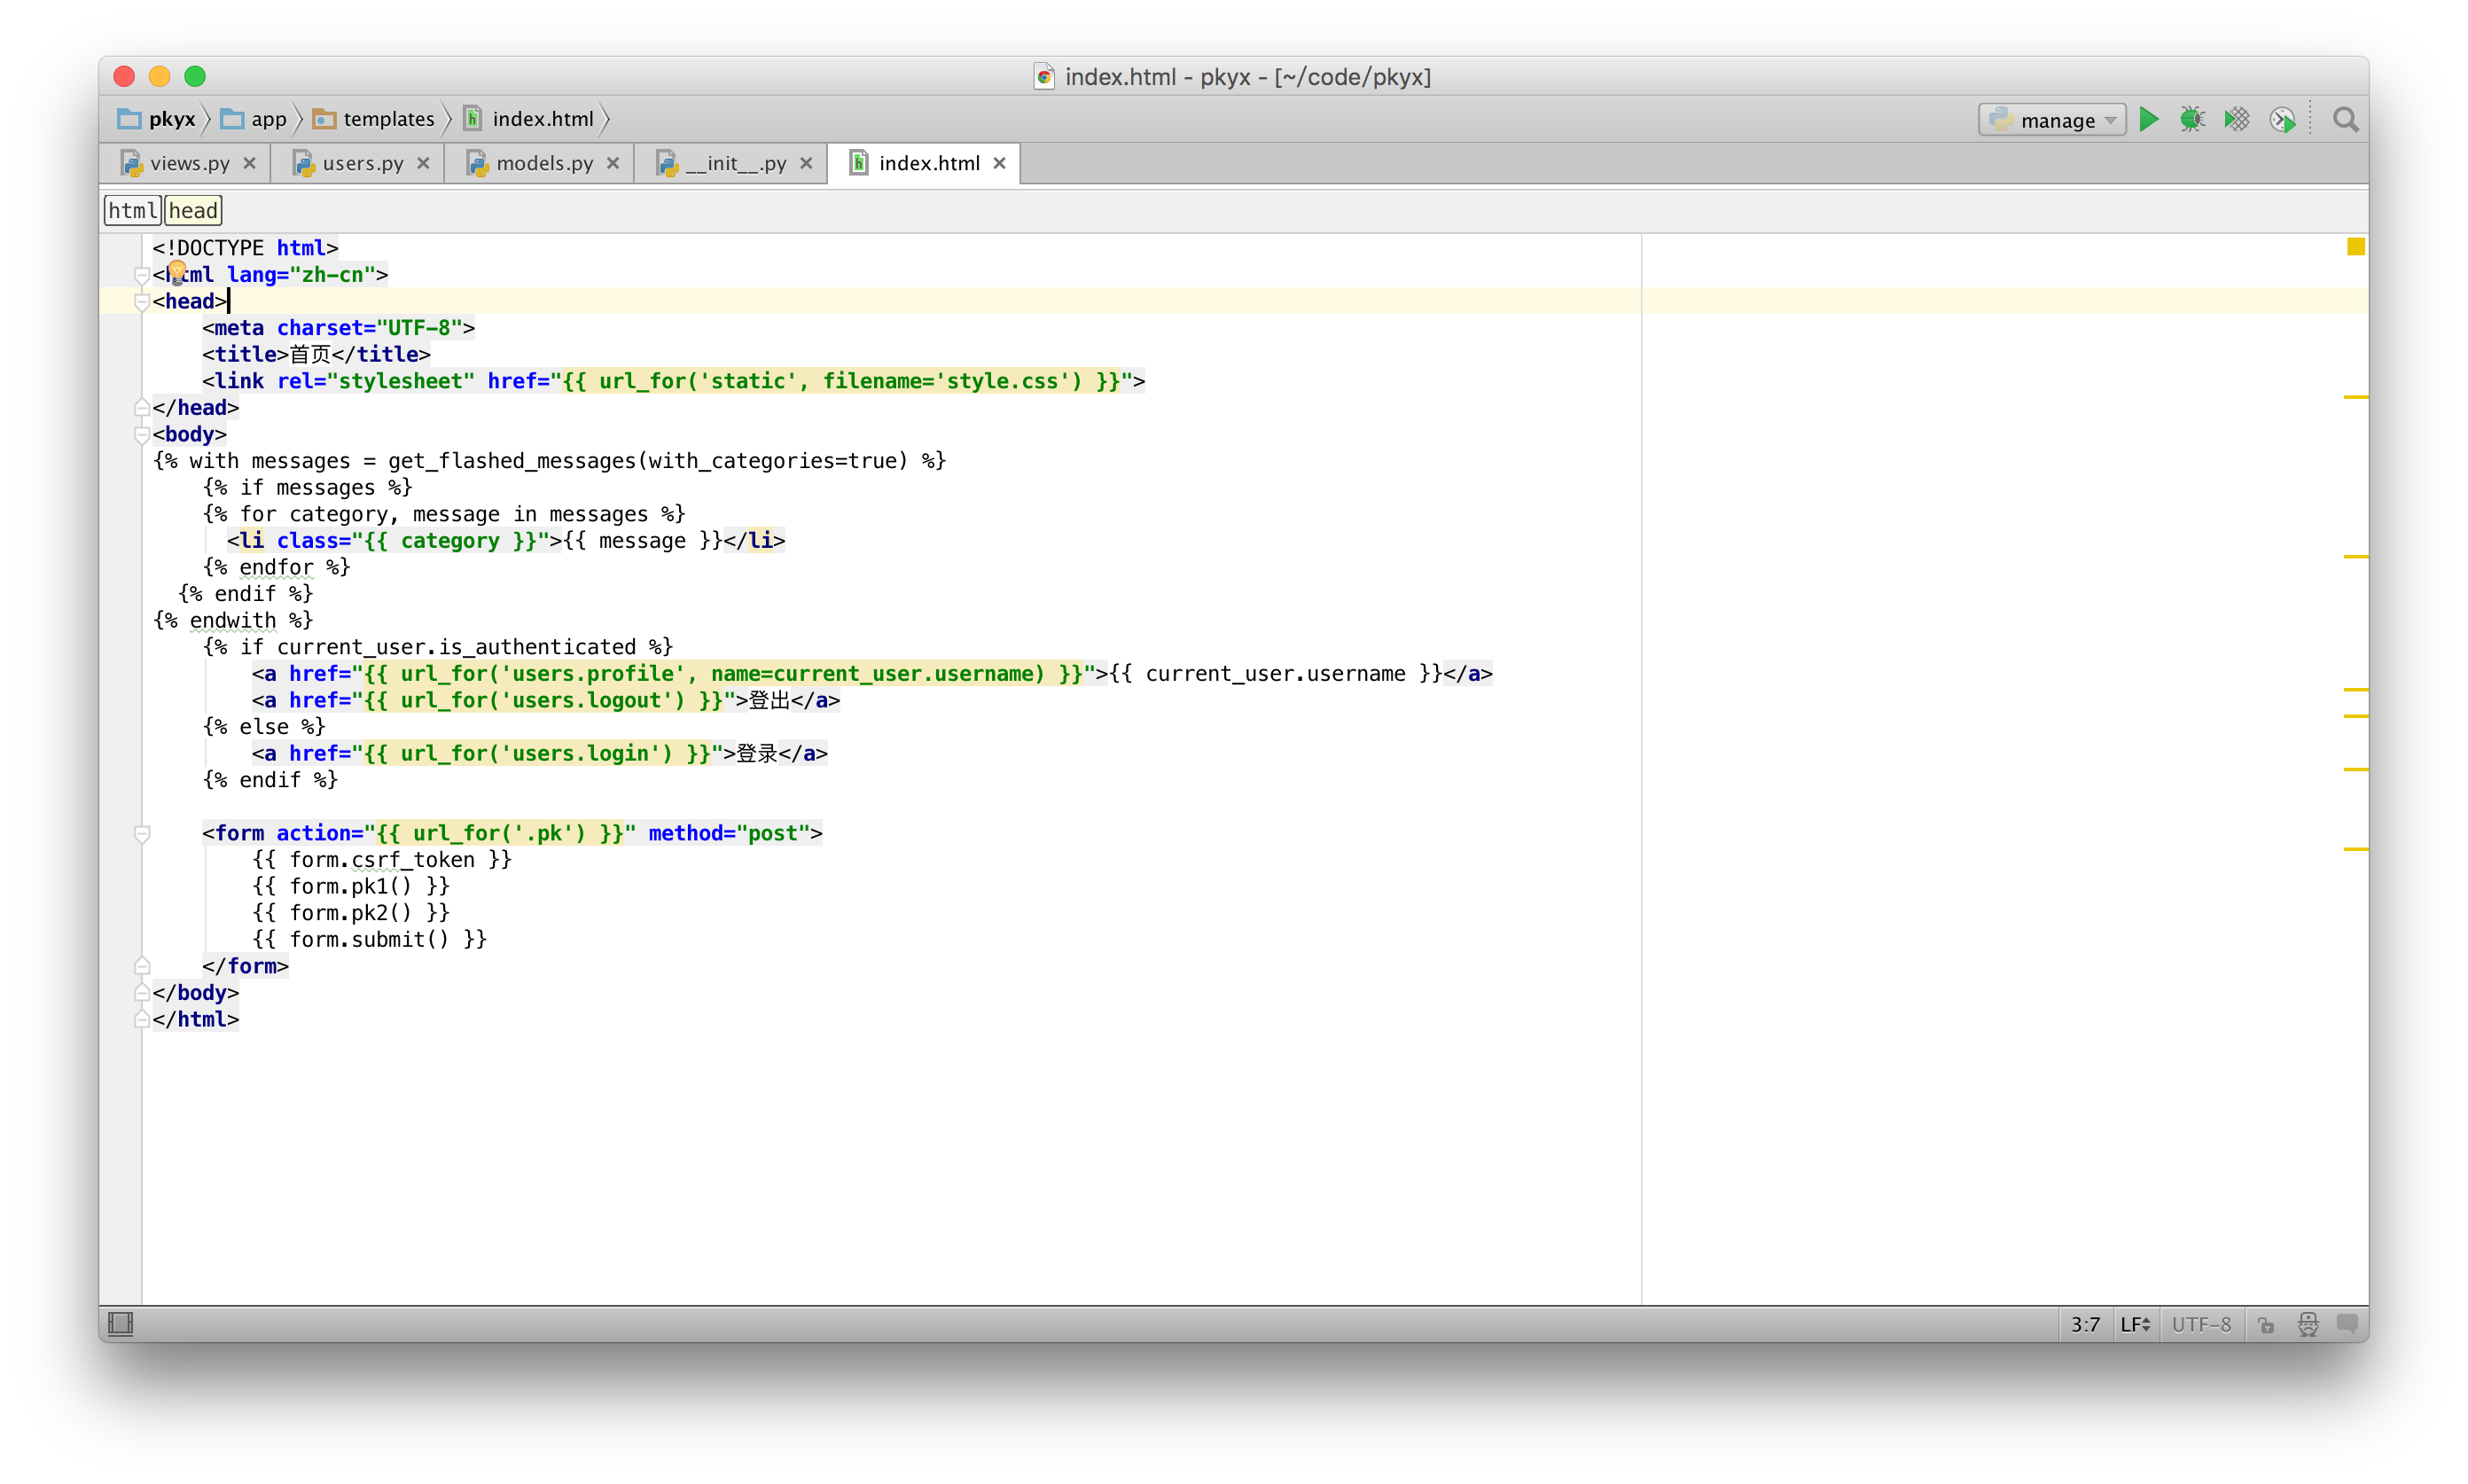
Task: Switch to the models.py tab
Action: pos(543,163)
